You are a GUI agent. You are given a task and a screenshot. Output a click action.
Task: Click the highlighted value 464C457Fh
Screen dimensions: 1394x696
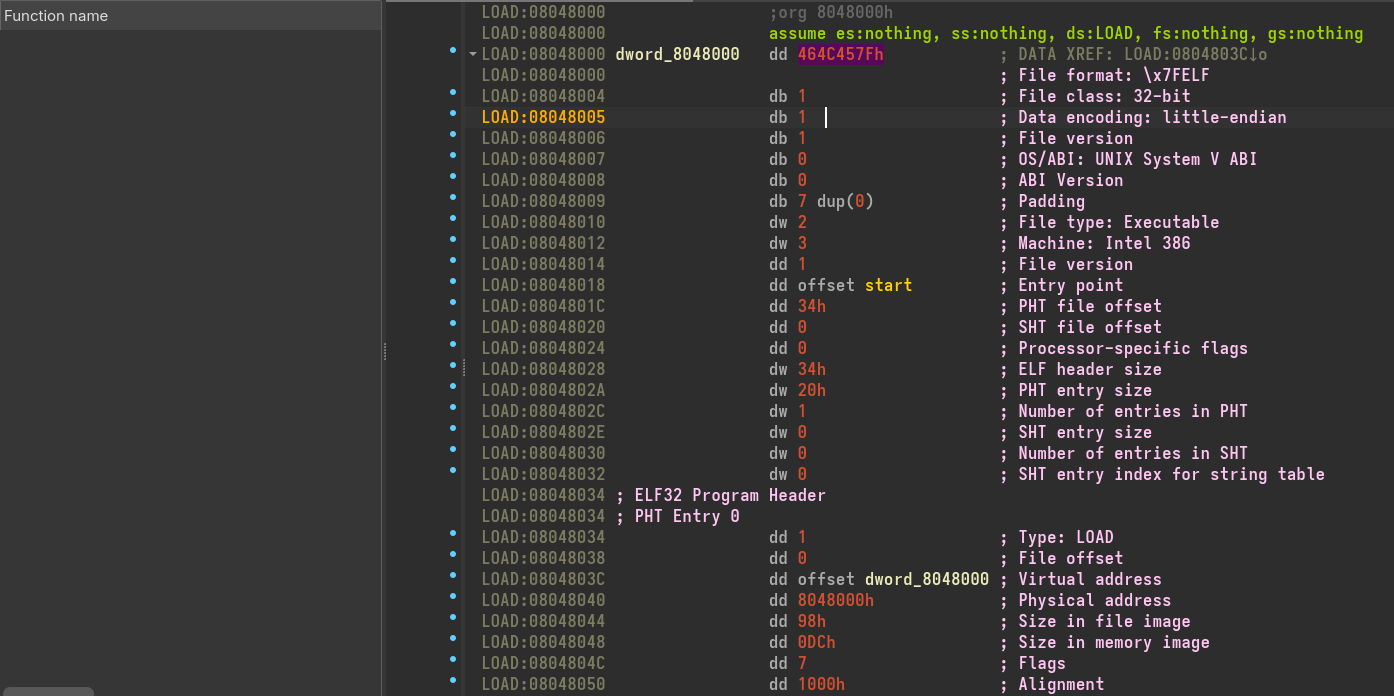(x=840, y=54)
